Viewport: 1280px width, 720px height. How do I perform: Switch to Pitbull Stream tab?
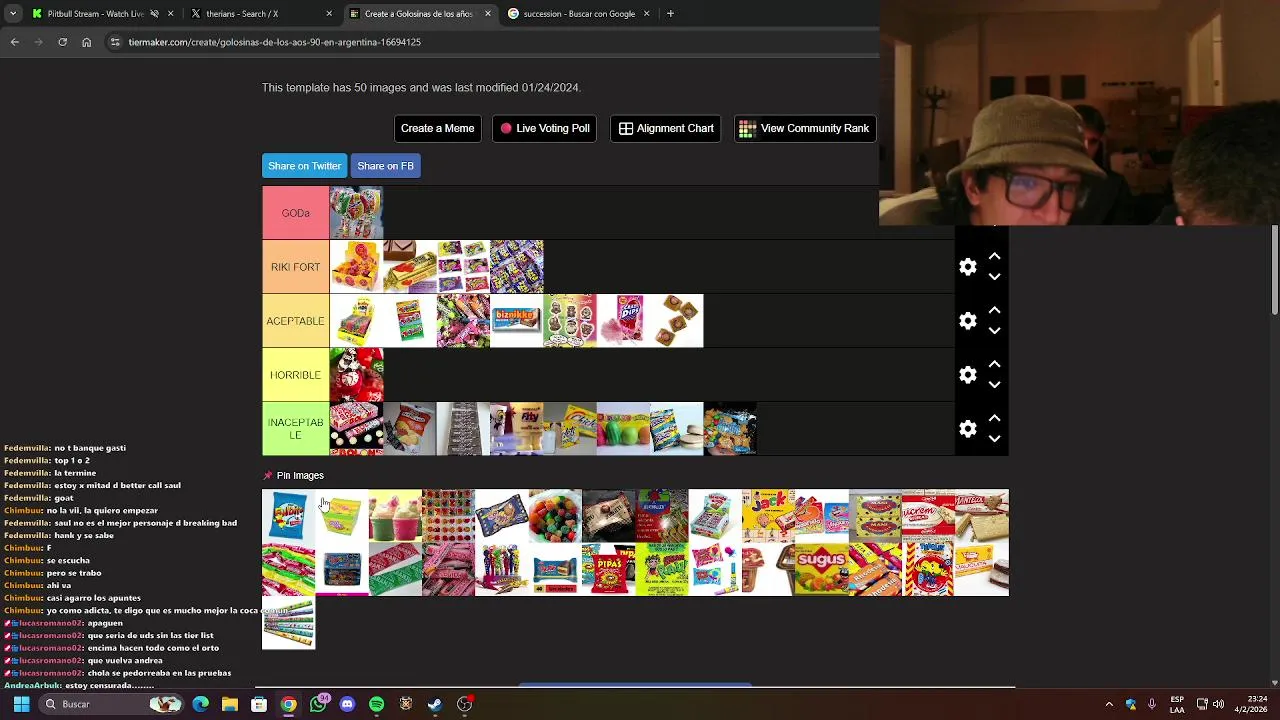click(x=96, y=14)
